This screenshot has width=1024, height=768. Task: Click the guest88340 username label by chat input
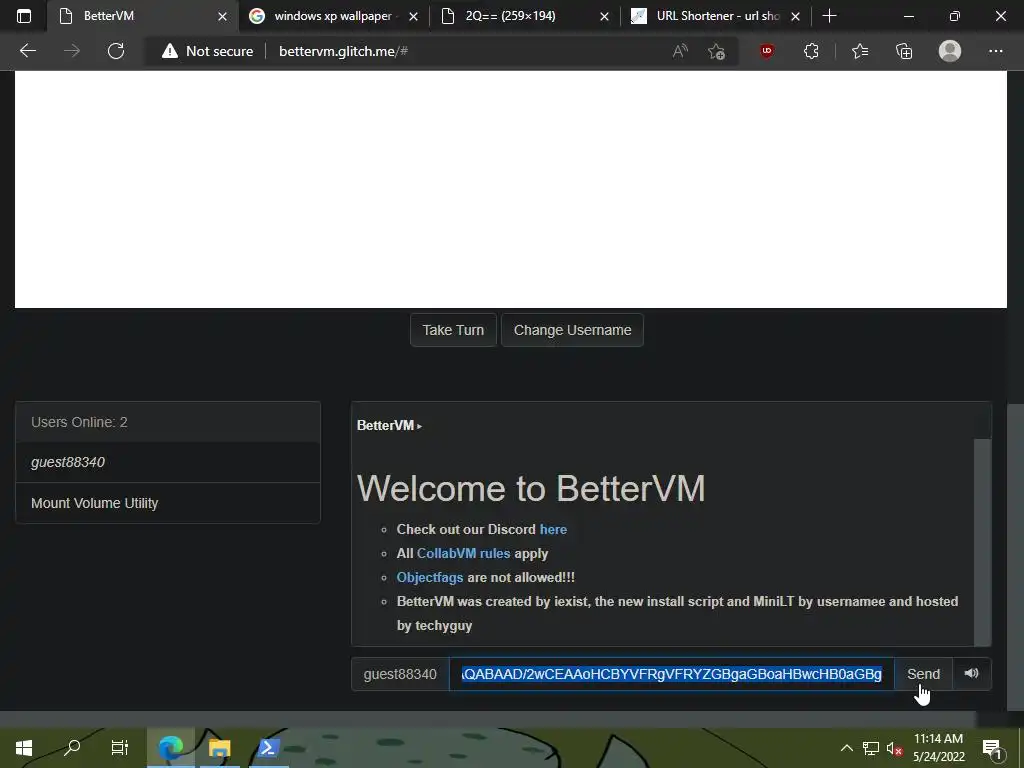(400, 674)
